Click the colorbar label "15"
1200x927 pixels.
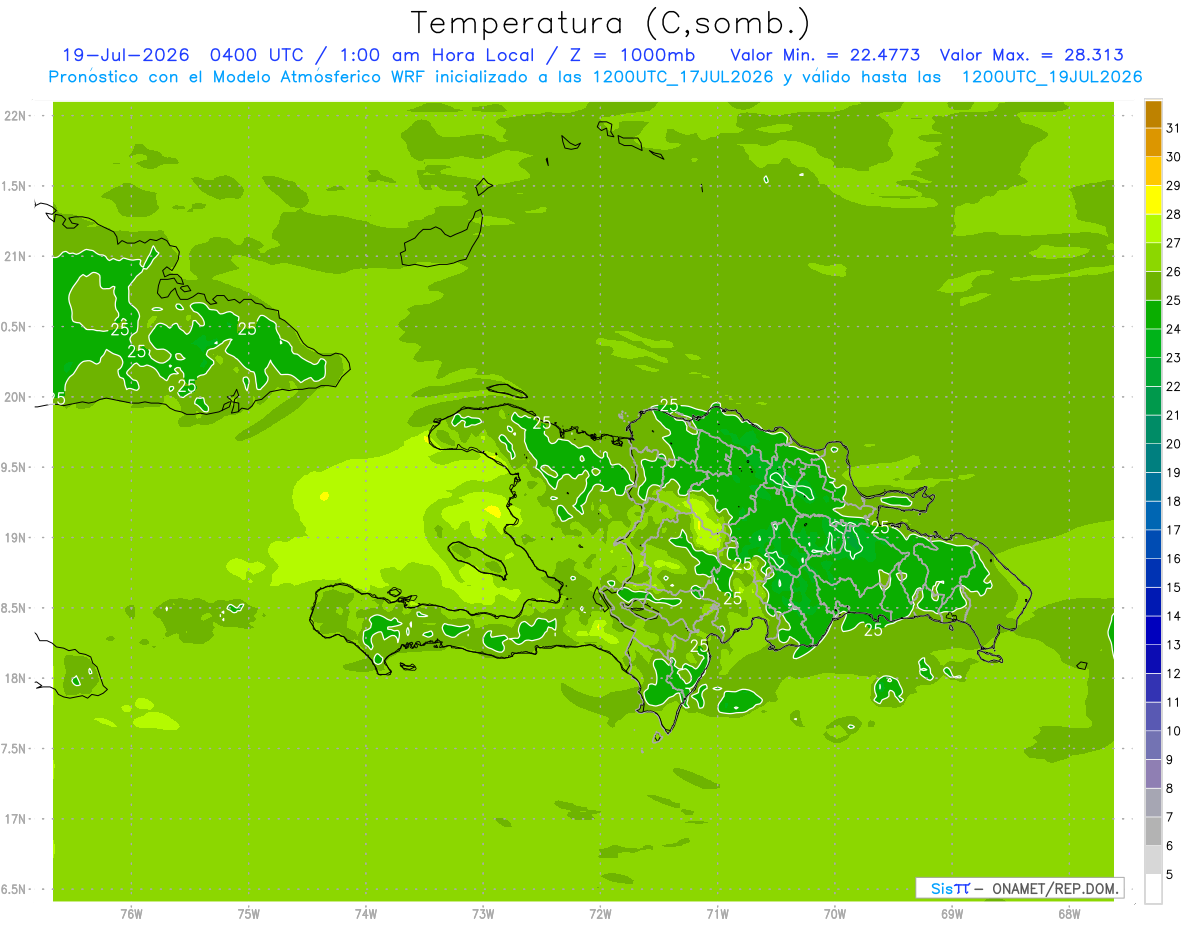[x=1174, y=588]
